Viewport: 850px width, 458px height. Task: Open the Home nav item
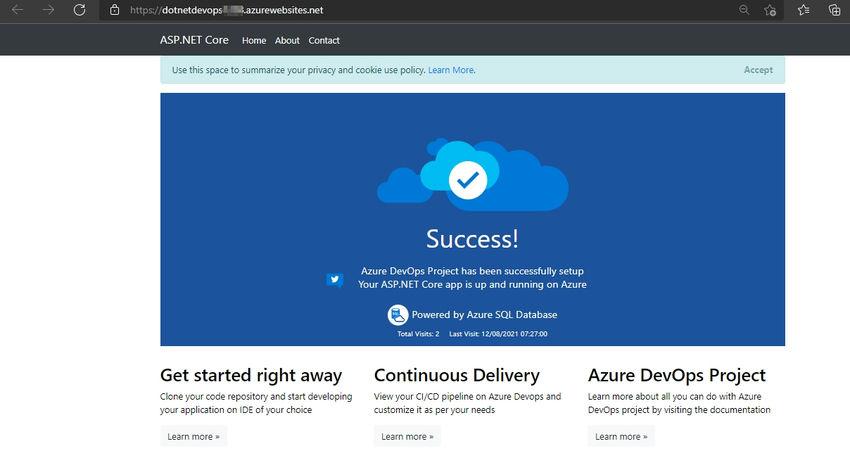tap(254, 40)
